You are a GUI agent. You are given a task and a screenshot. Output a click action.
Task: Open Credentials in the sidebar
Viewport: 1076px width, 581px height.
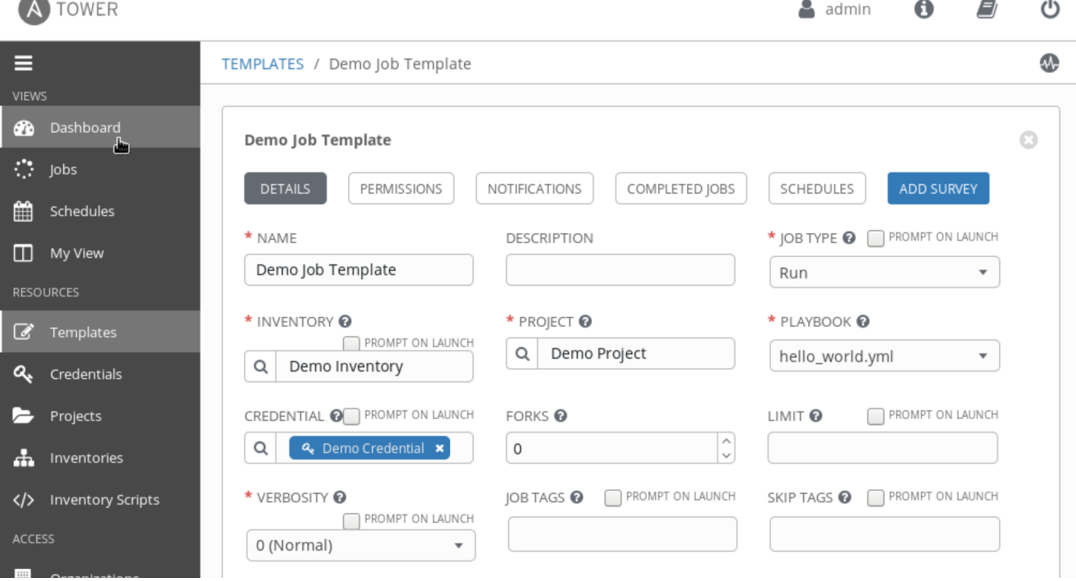(x=100, y=374)
